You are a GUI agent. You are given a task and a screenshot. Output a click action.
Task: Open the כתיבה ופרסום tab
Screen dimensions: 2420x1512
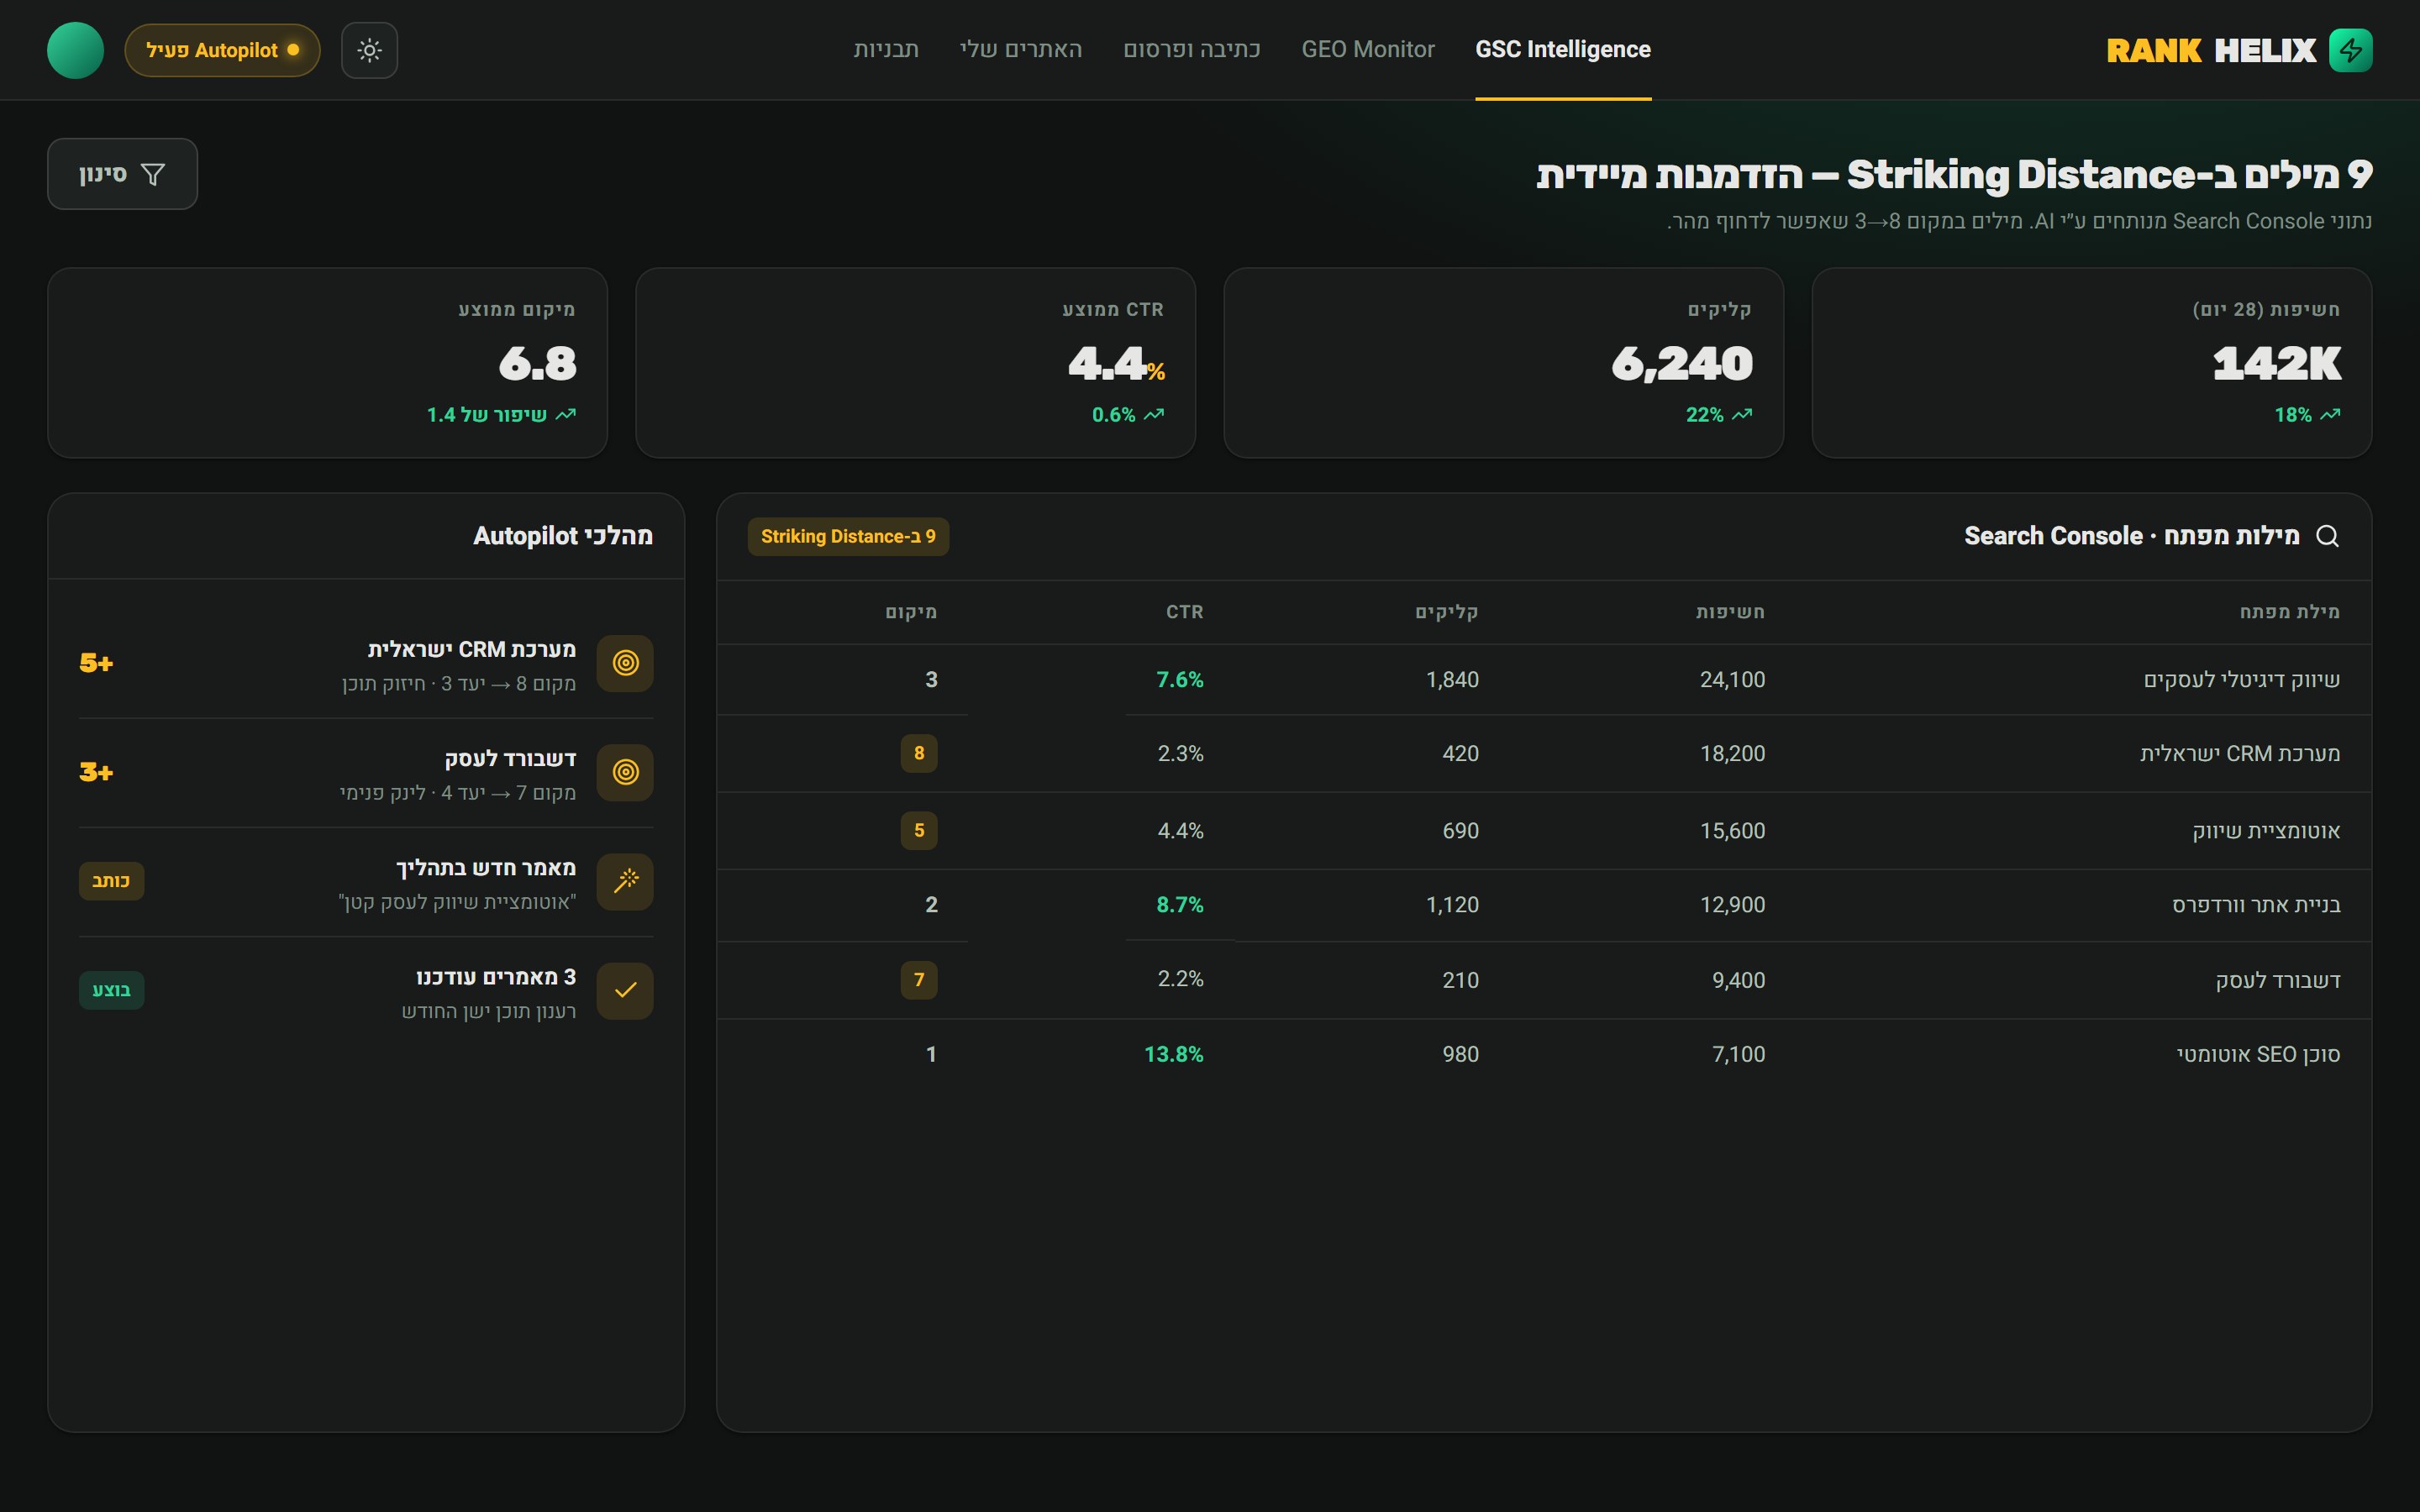click(1191, 49)
